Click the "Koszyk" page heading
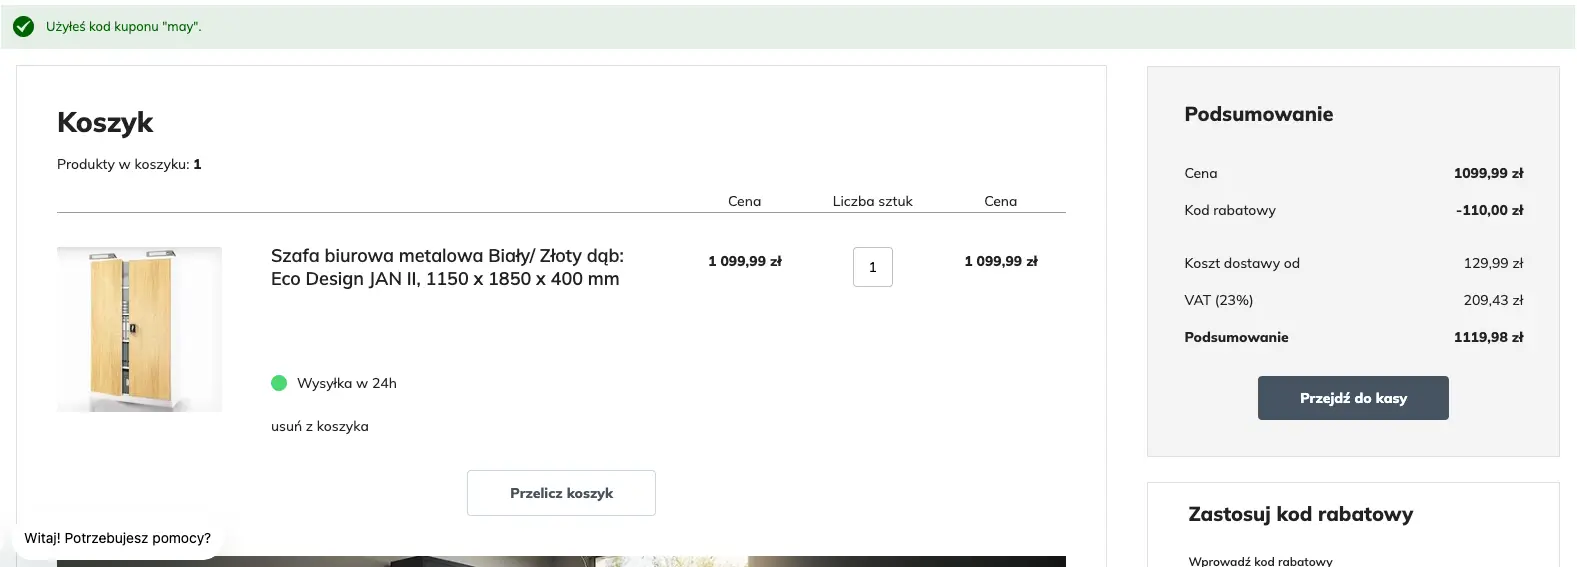The width and height of the screenshot is (1577, 567). 105,122
